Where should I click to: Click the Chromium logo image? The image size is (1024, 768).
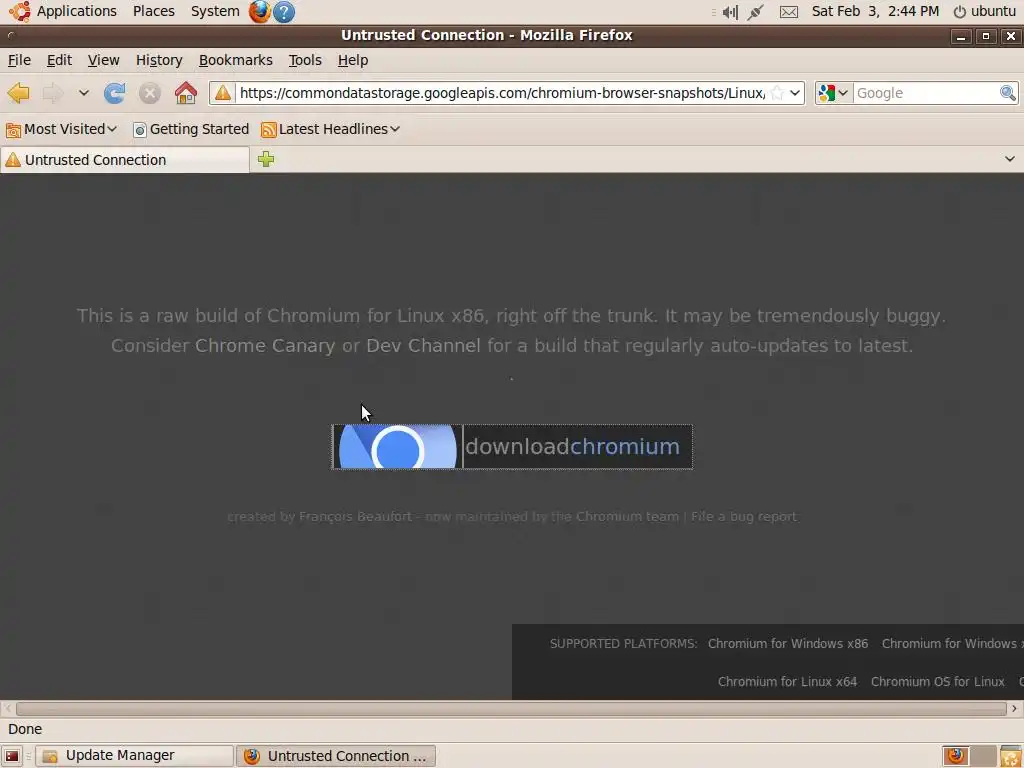(397, 447)
